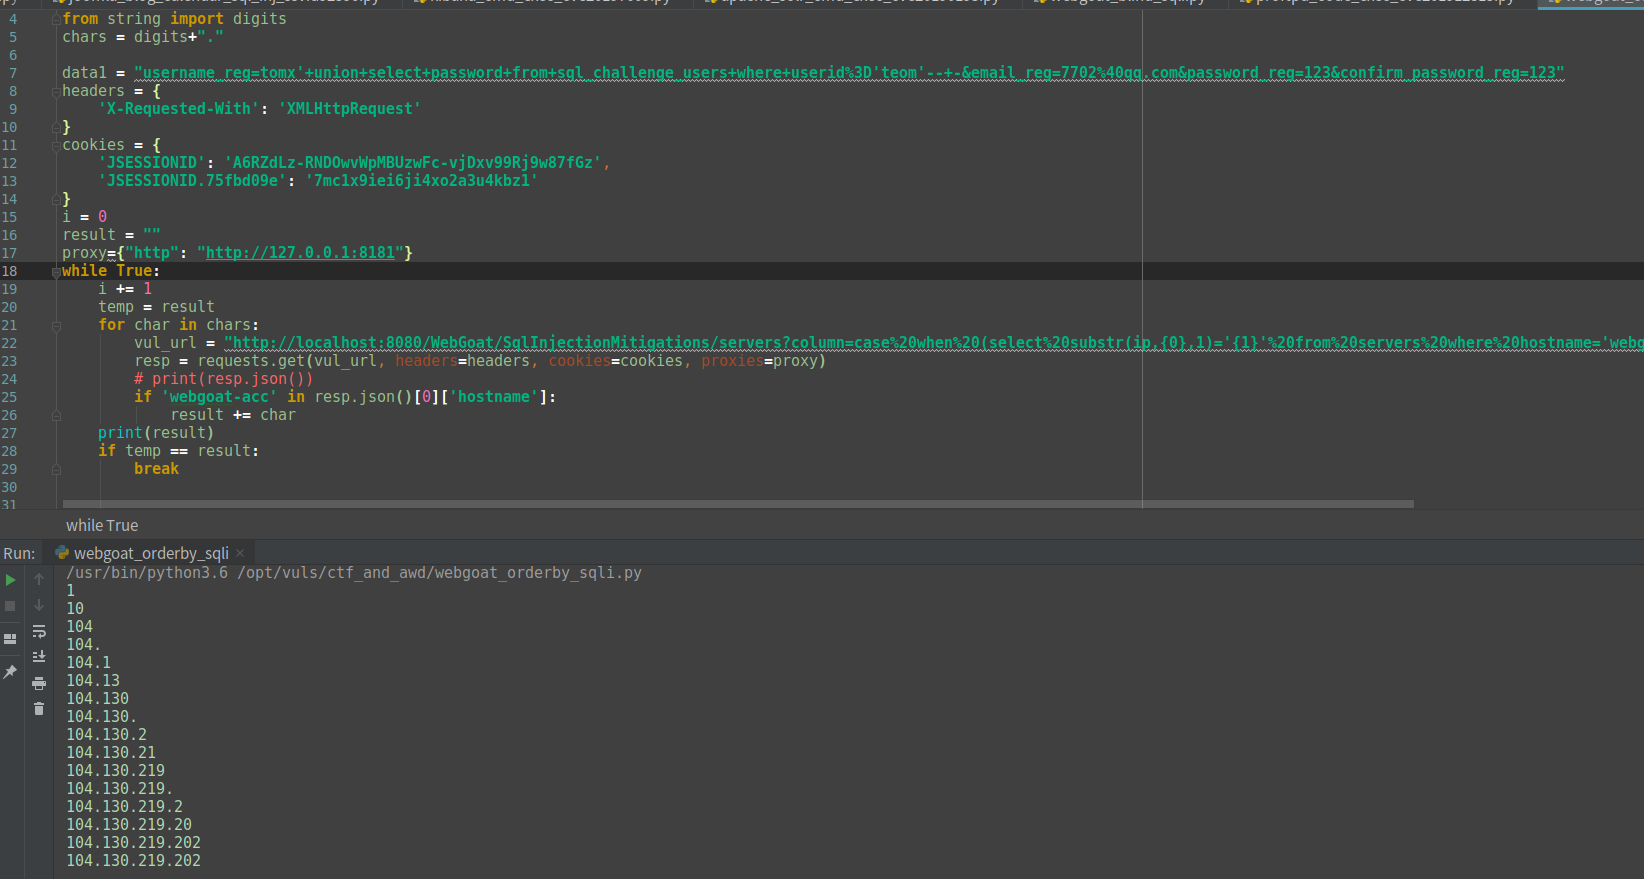This screenshot has width=1644, height=879.
Task: Pin the Run tab with the pin icon
Action: click(10, 672)
